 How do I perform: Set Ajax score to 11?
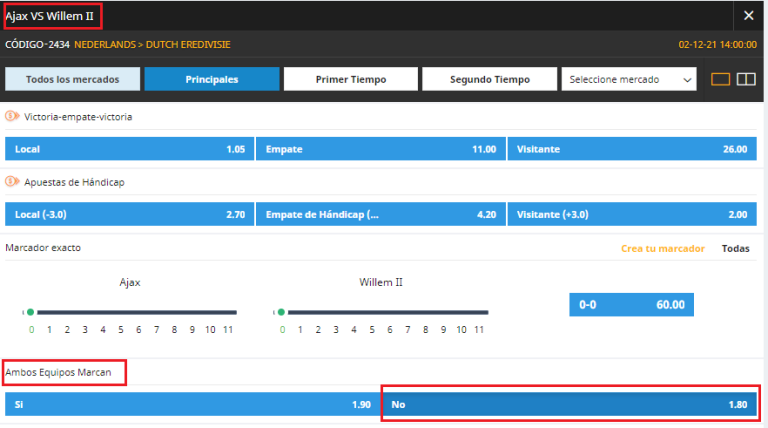pyautogui.click(x=228, y=330)
